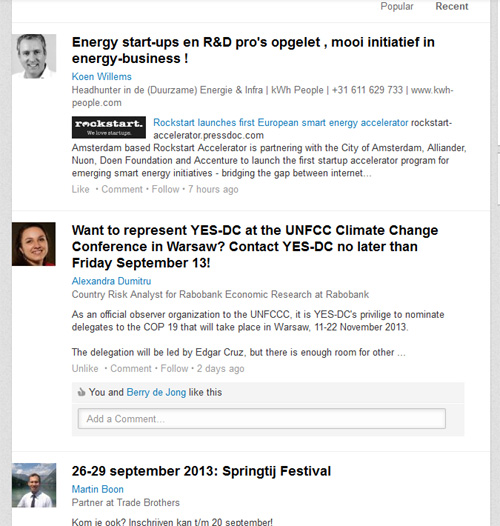The image size is (500, 526).
Task: Open Martin Boon's profile photo
Action: pos(34,485)
